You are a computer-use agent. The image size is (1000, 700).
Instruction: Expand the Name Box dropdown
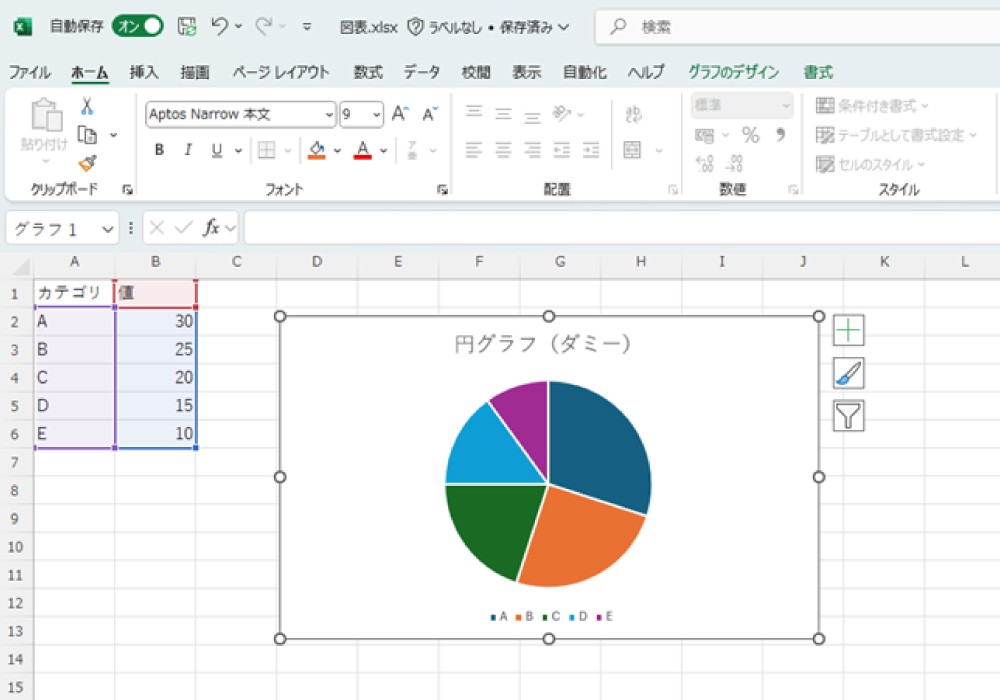[107, 228]
